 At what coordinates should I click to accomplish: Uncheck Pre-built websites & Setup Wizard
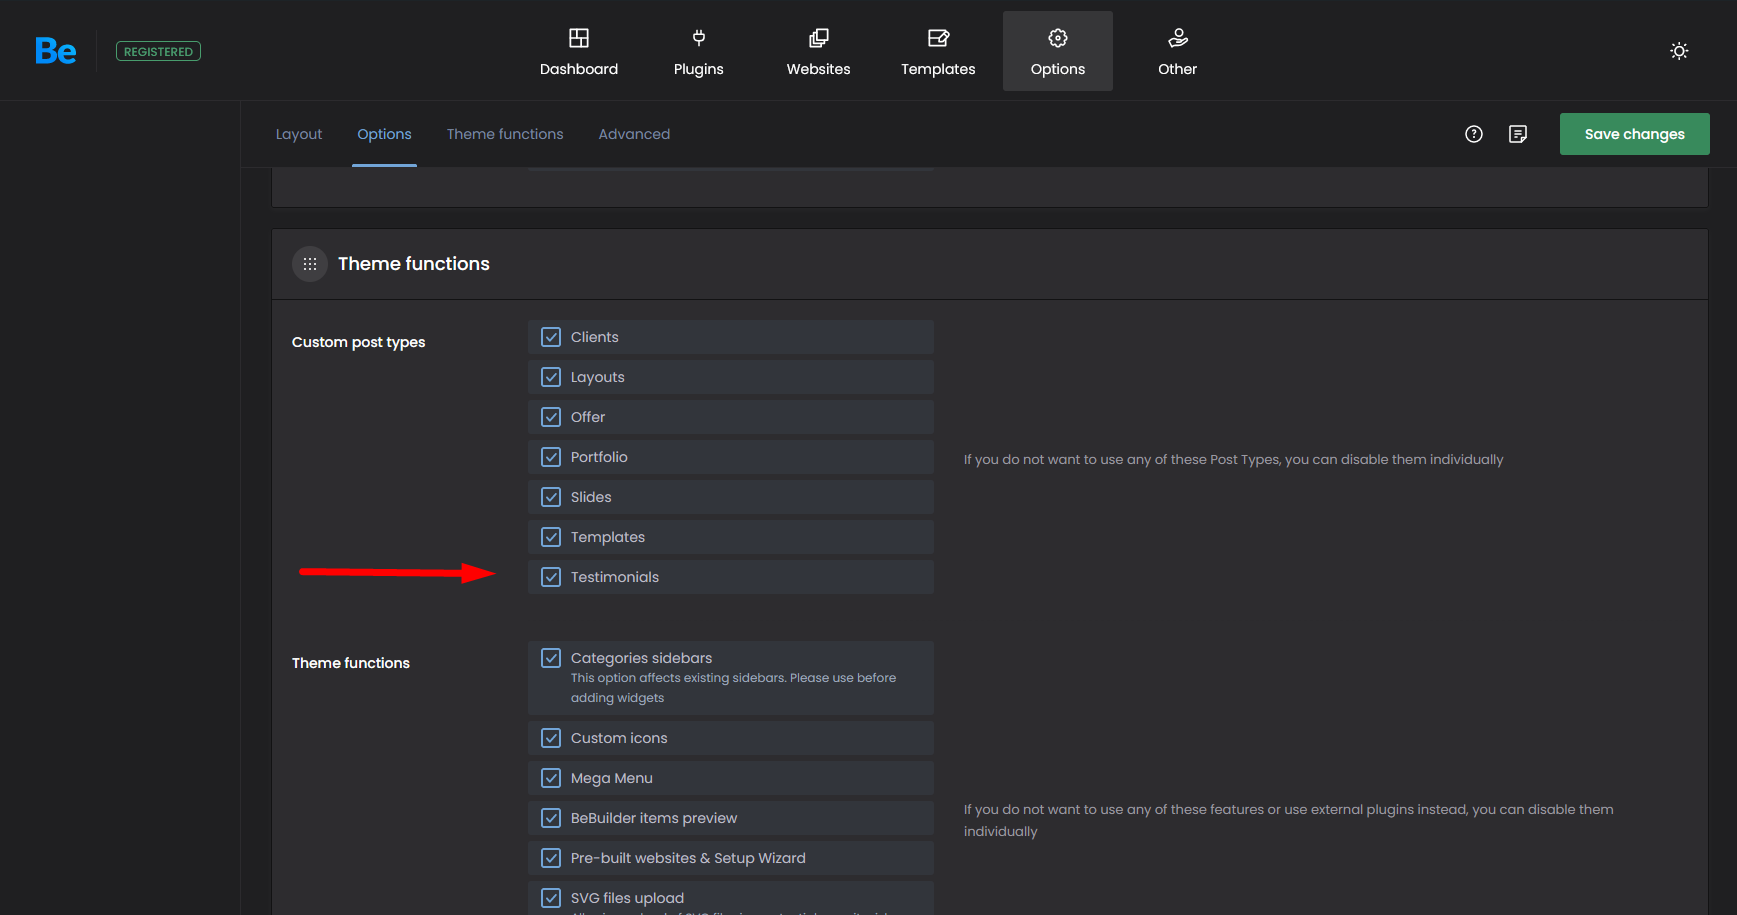coord(551,858)
